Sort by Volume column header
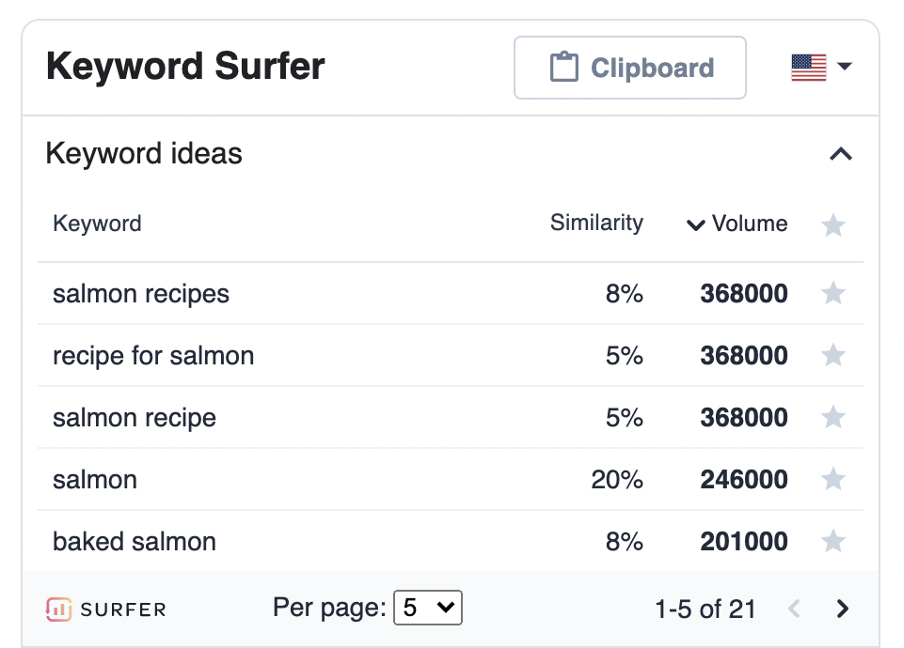The image size is (904, 648). 737,224
